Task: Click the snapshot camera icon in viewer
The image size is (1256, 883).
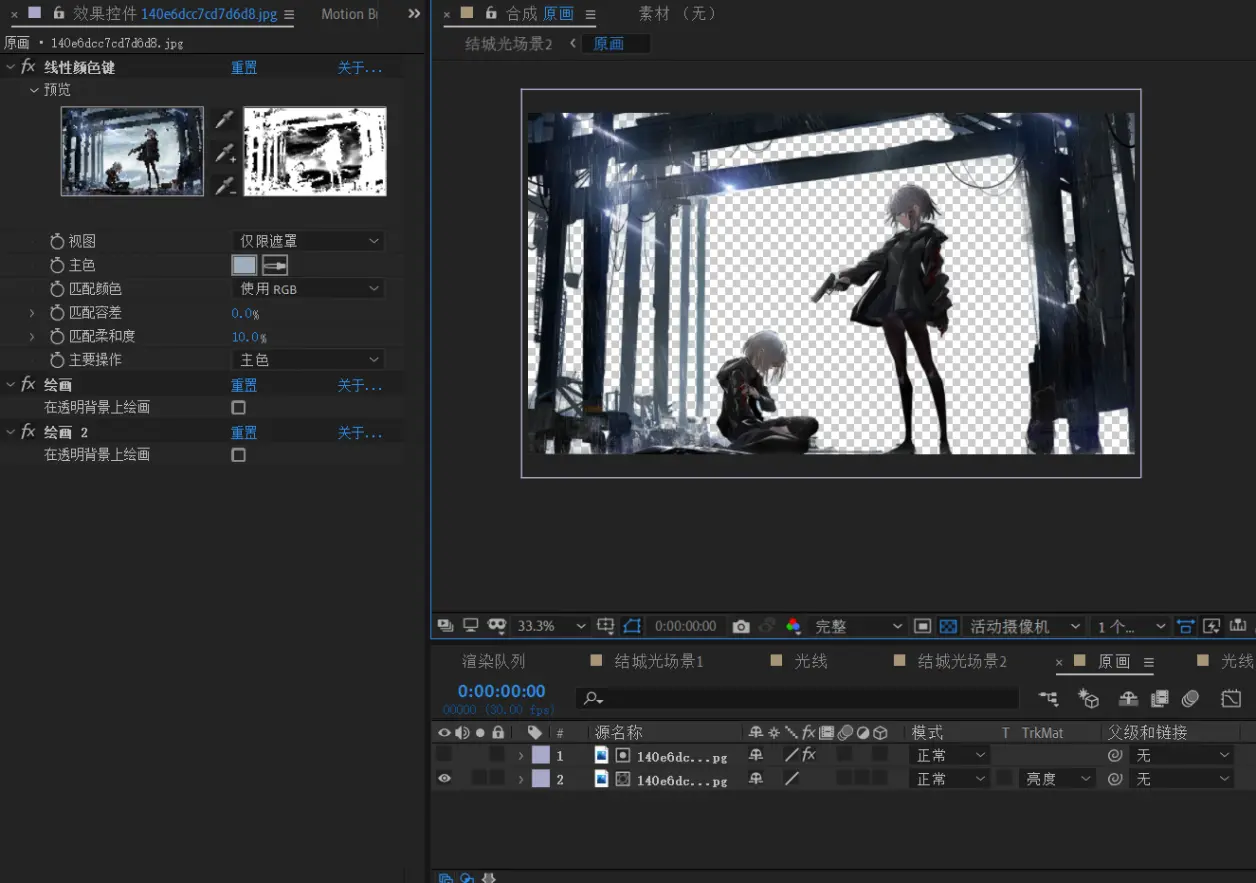Action: point(741,626)
